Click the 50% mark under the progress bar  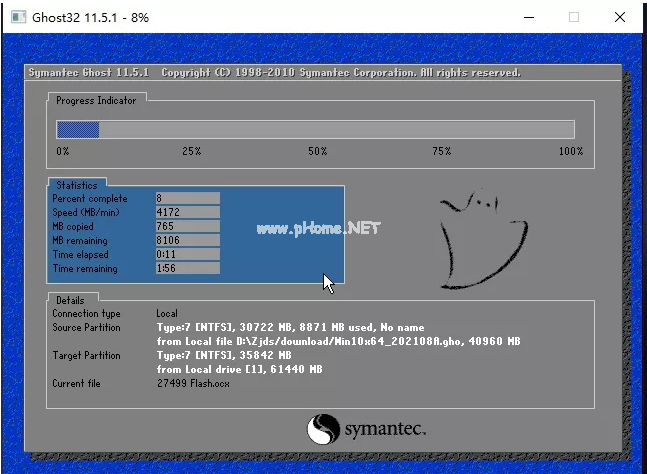point(317,151)
